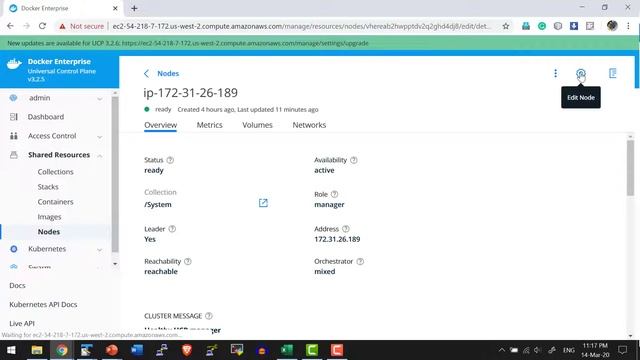Viewport: 640px width, 360px height.
Task: Click the Orchestrator help question icon
Action: coord(360,261)
